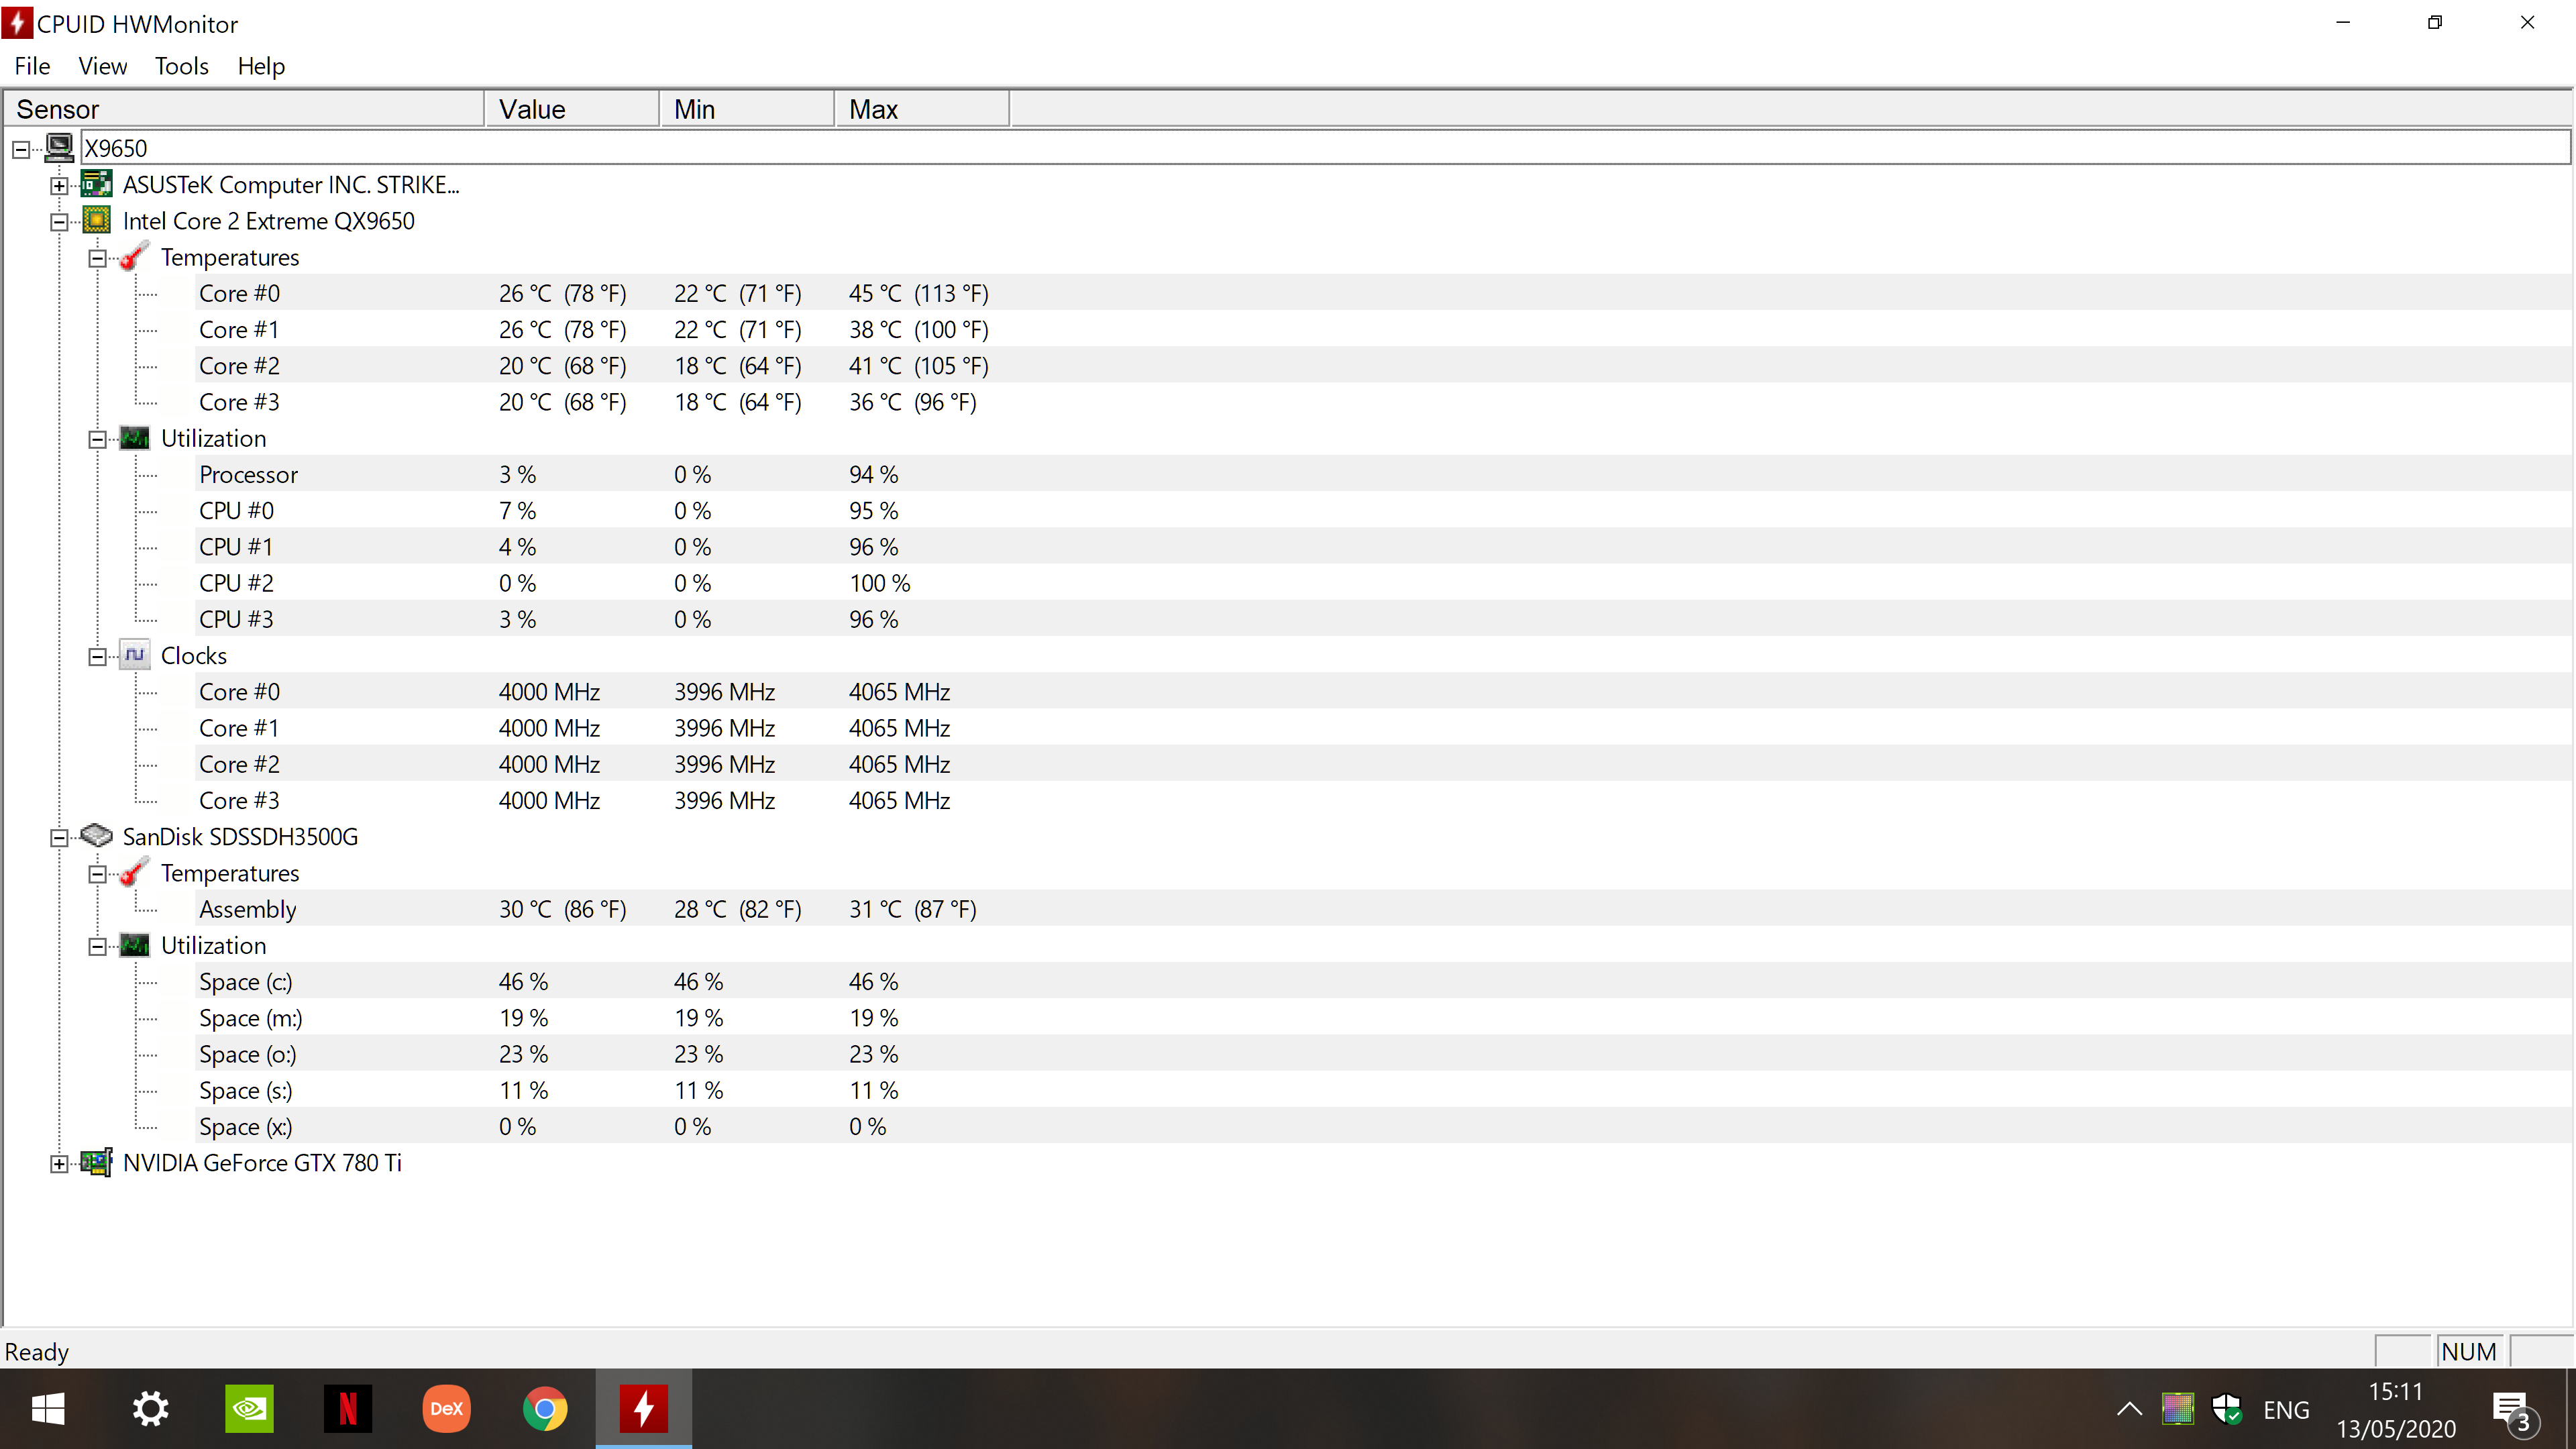Click the NVIDIA GeForce graphics card icon
This screenshot has height=1449, width=2576.
pyautogui.click(x=96, y=1162)
